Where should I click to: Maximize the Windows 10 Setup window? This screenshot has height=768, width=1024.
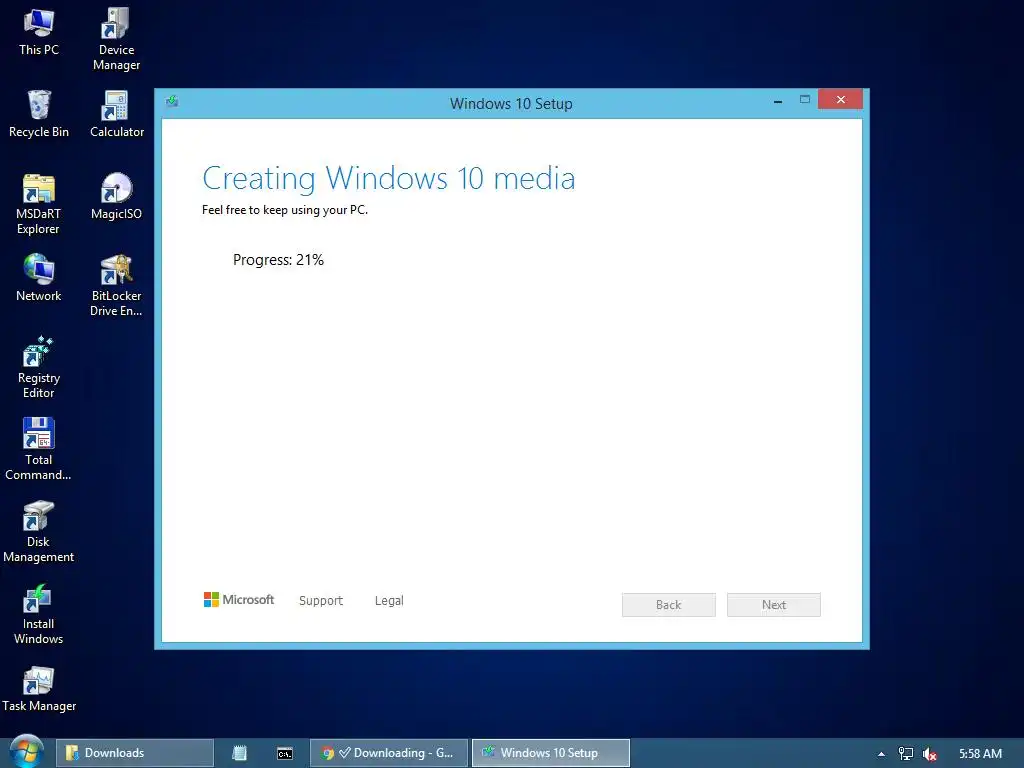pyautogui.click(x=805, y=99)
